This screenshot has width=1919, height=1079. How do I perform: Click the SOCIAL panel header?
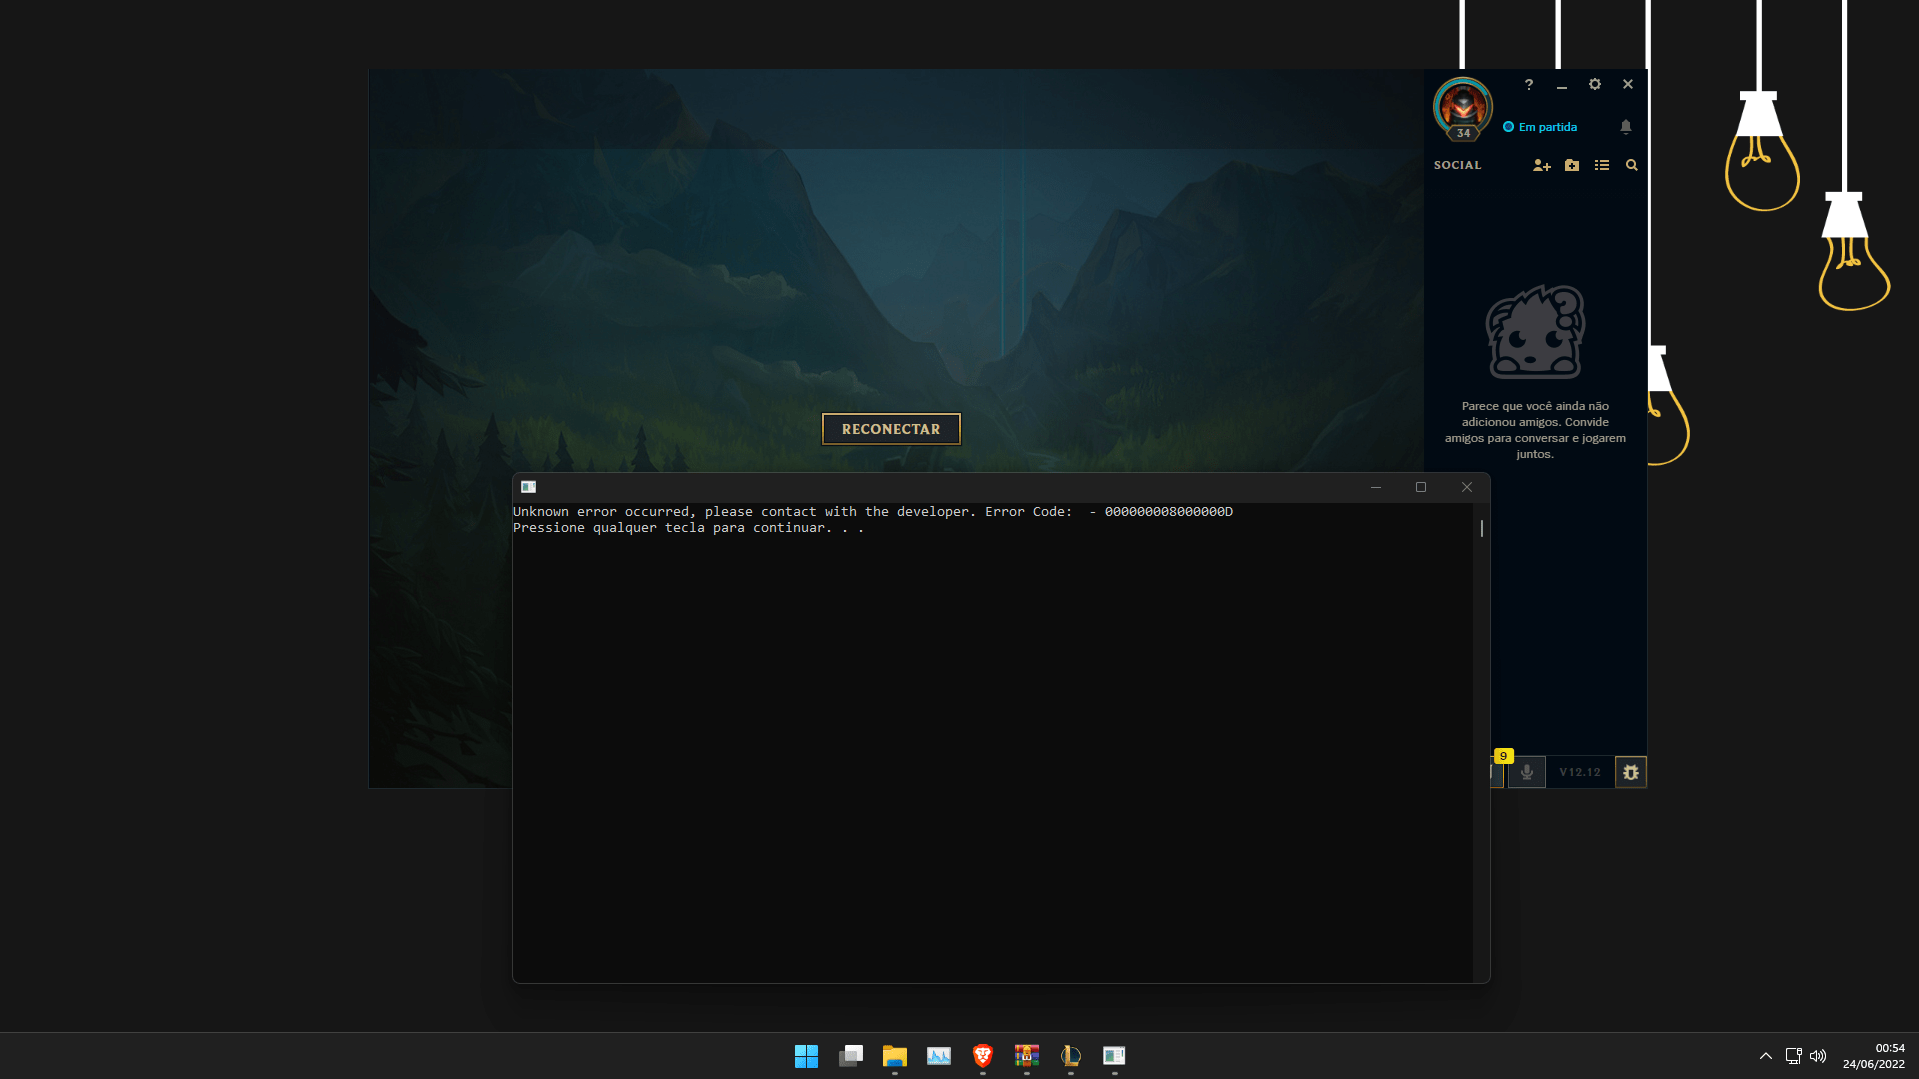pos(1458,165)
